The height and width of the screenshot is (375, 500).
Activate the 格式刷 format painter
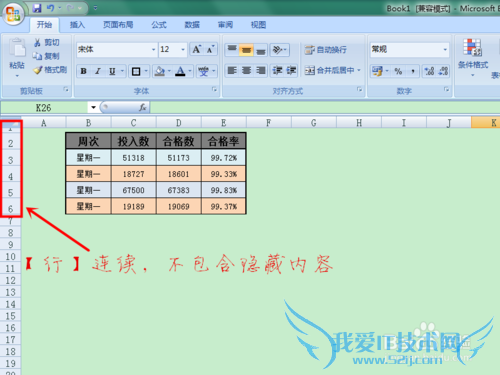(x=50, y=70)
